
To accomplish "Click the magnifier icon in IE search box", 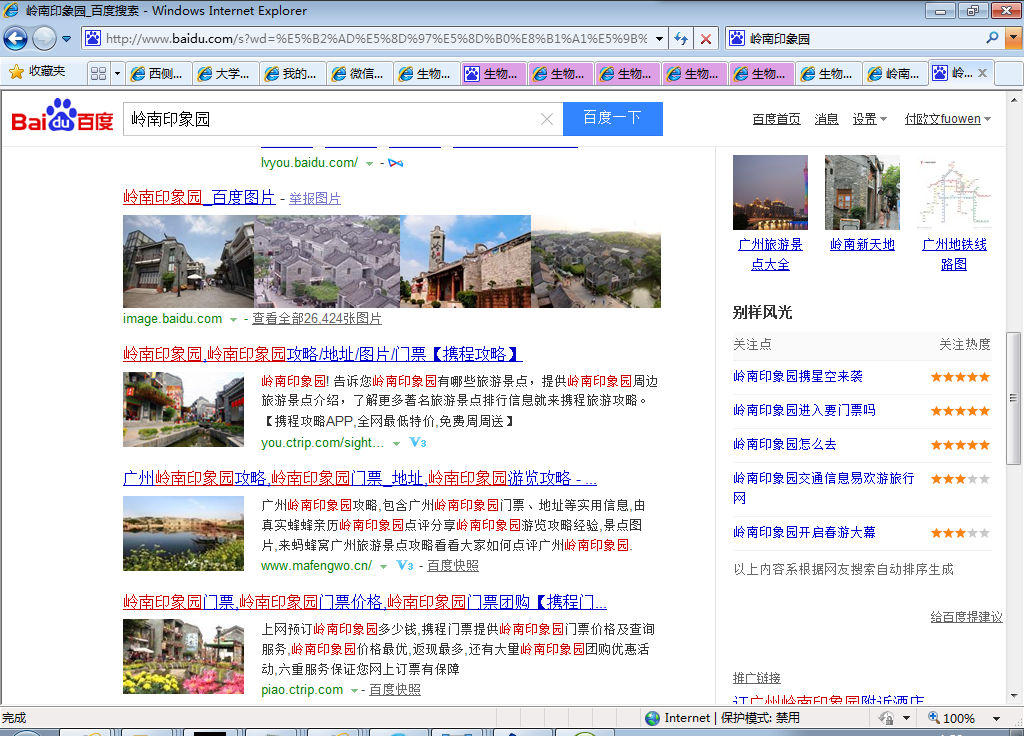I will pos(992,38).
